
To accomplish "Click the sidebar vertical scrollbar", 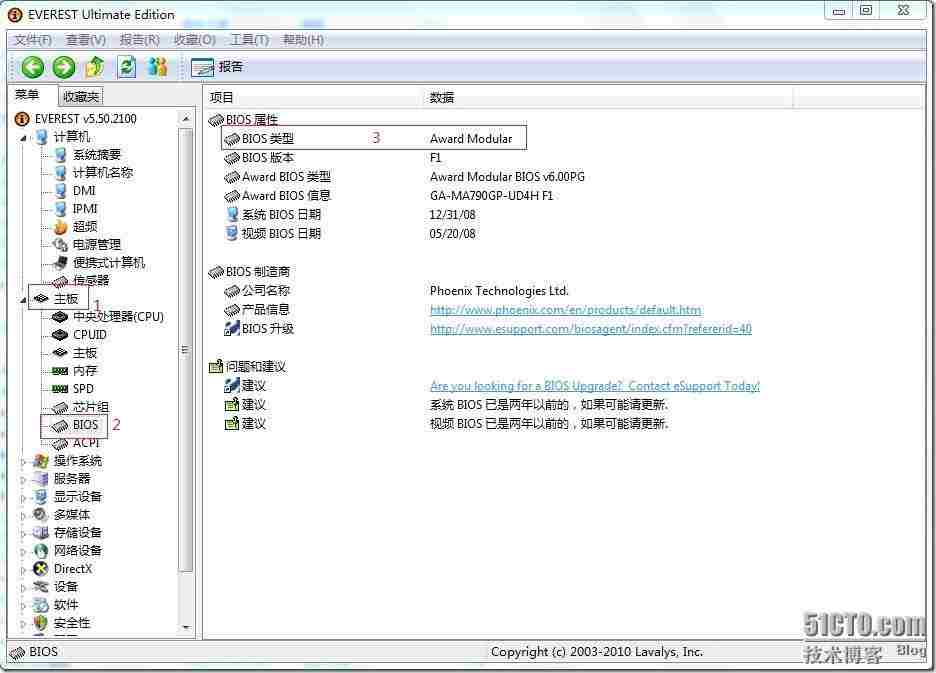I will tap(185, 350).
